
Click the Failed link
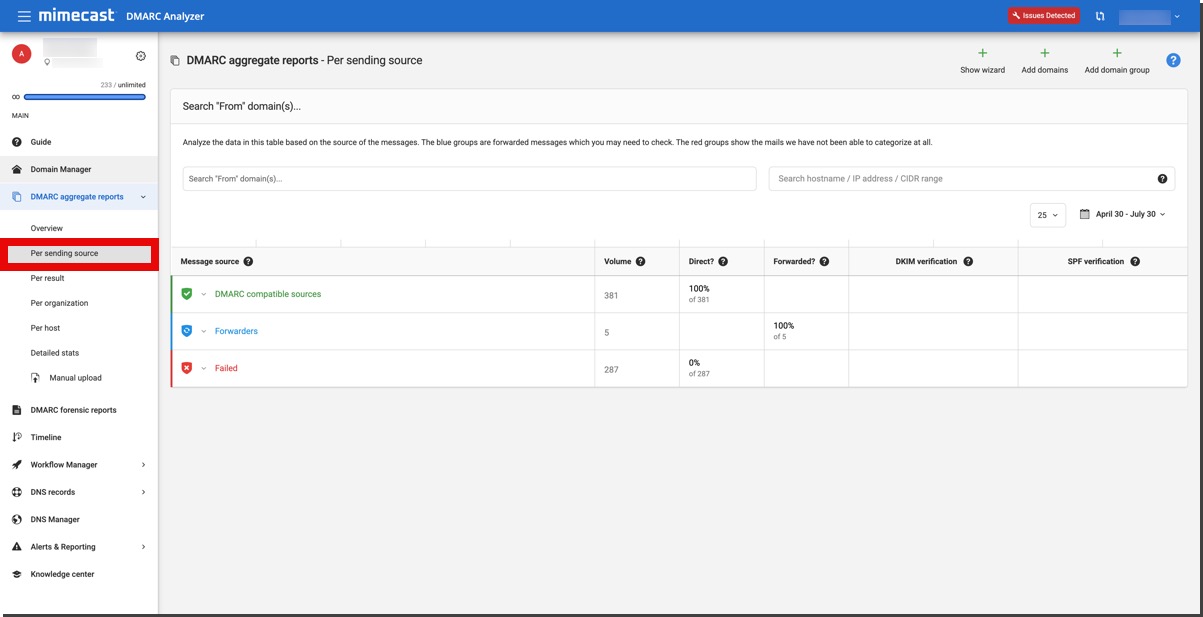pyautogui.click(x=226, y=368)
